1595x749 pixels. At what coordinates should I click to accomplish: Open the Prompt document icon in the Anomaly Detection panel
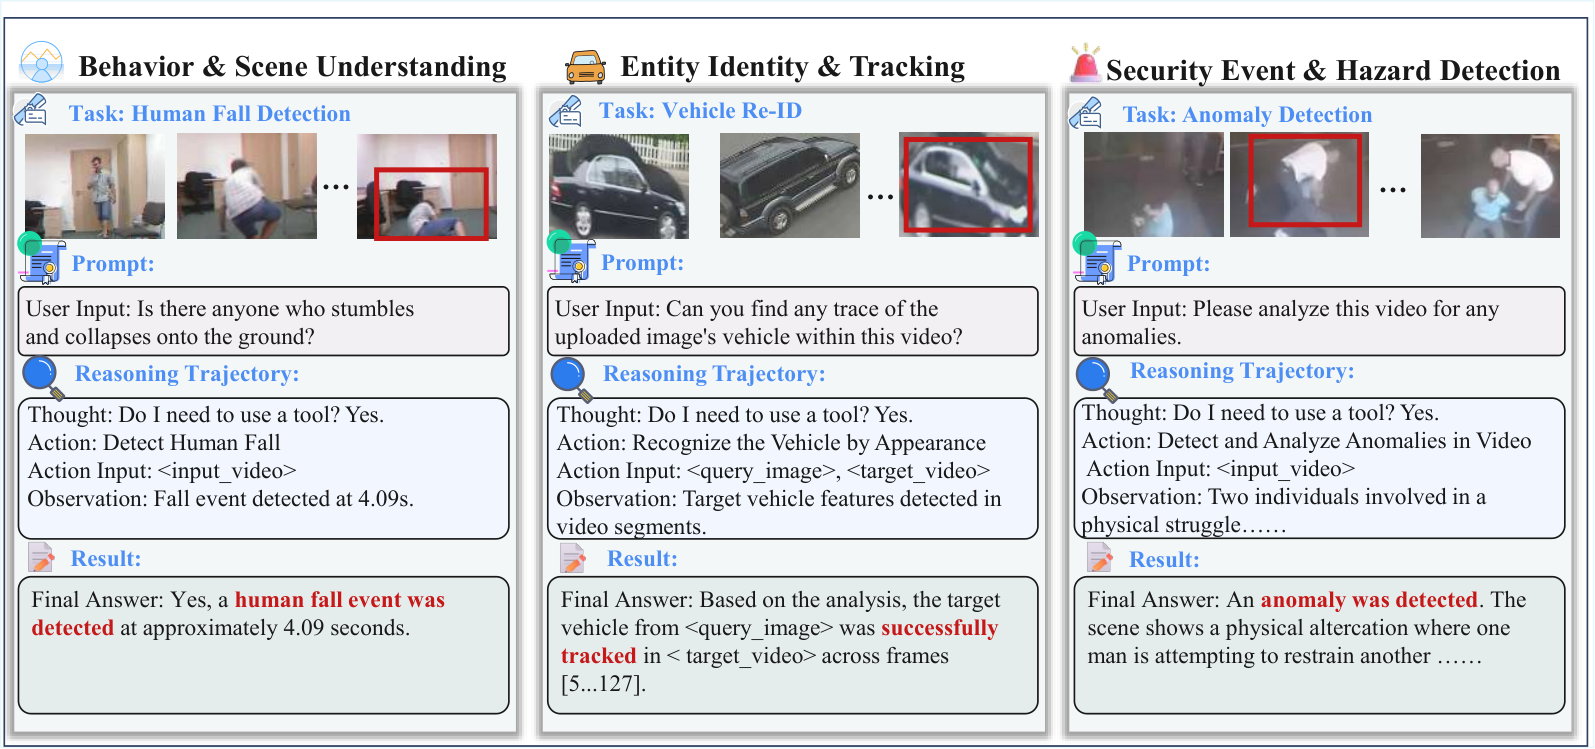1096,257
